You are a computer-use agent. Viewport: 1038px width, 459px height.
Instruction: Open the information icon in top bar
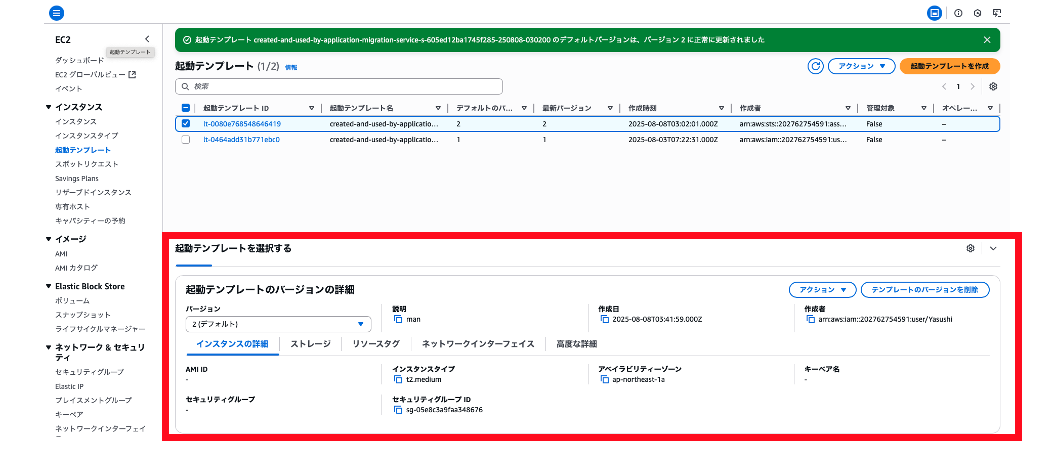tap(958, 13)
